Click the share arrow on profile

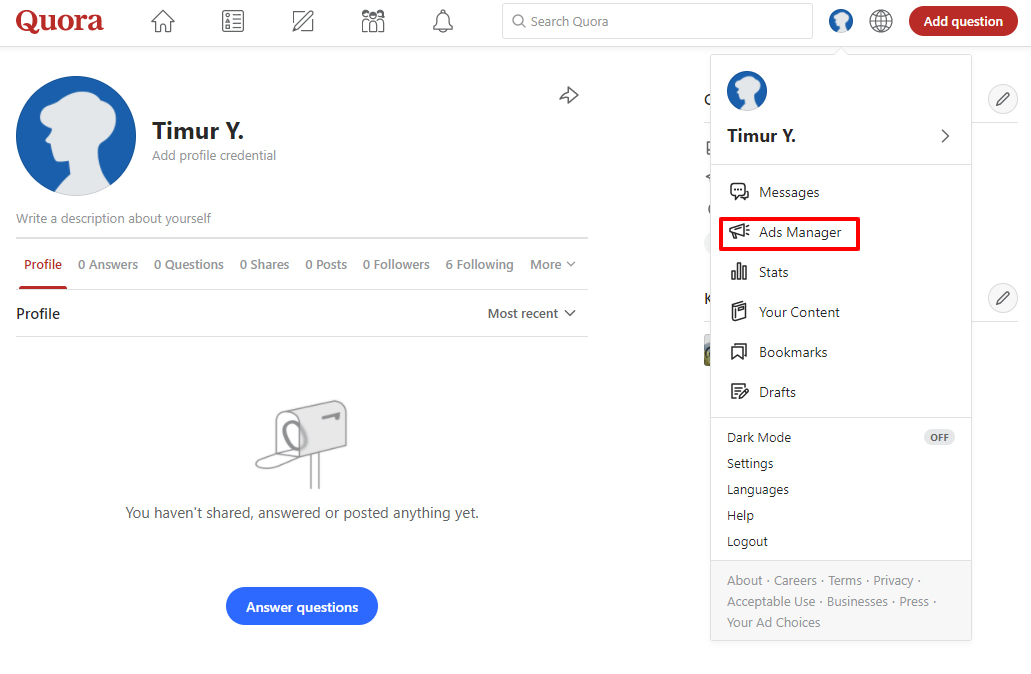click(x=569, y=95)
